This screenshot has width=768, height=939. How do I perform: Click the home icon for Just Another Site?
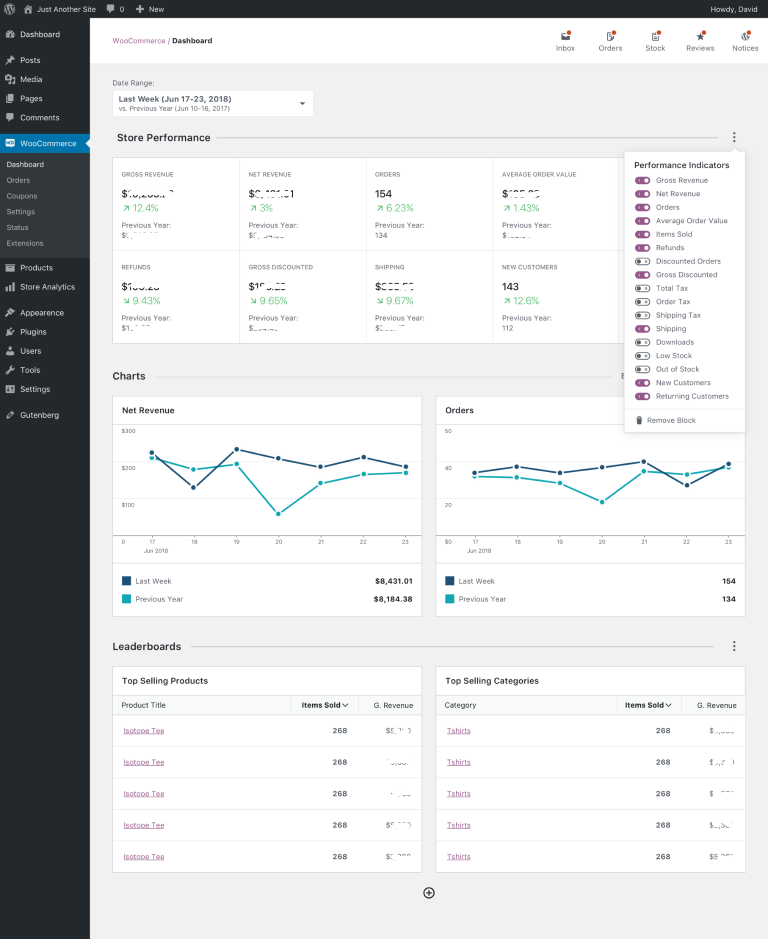[x=28, y=9]
